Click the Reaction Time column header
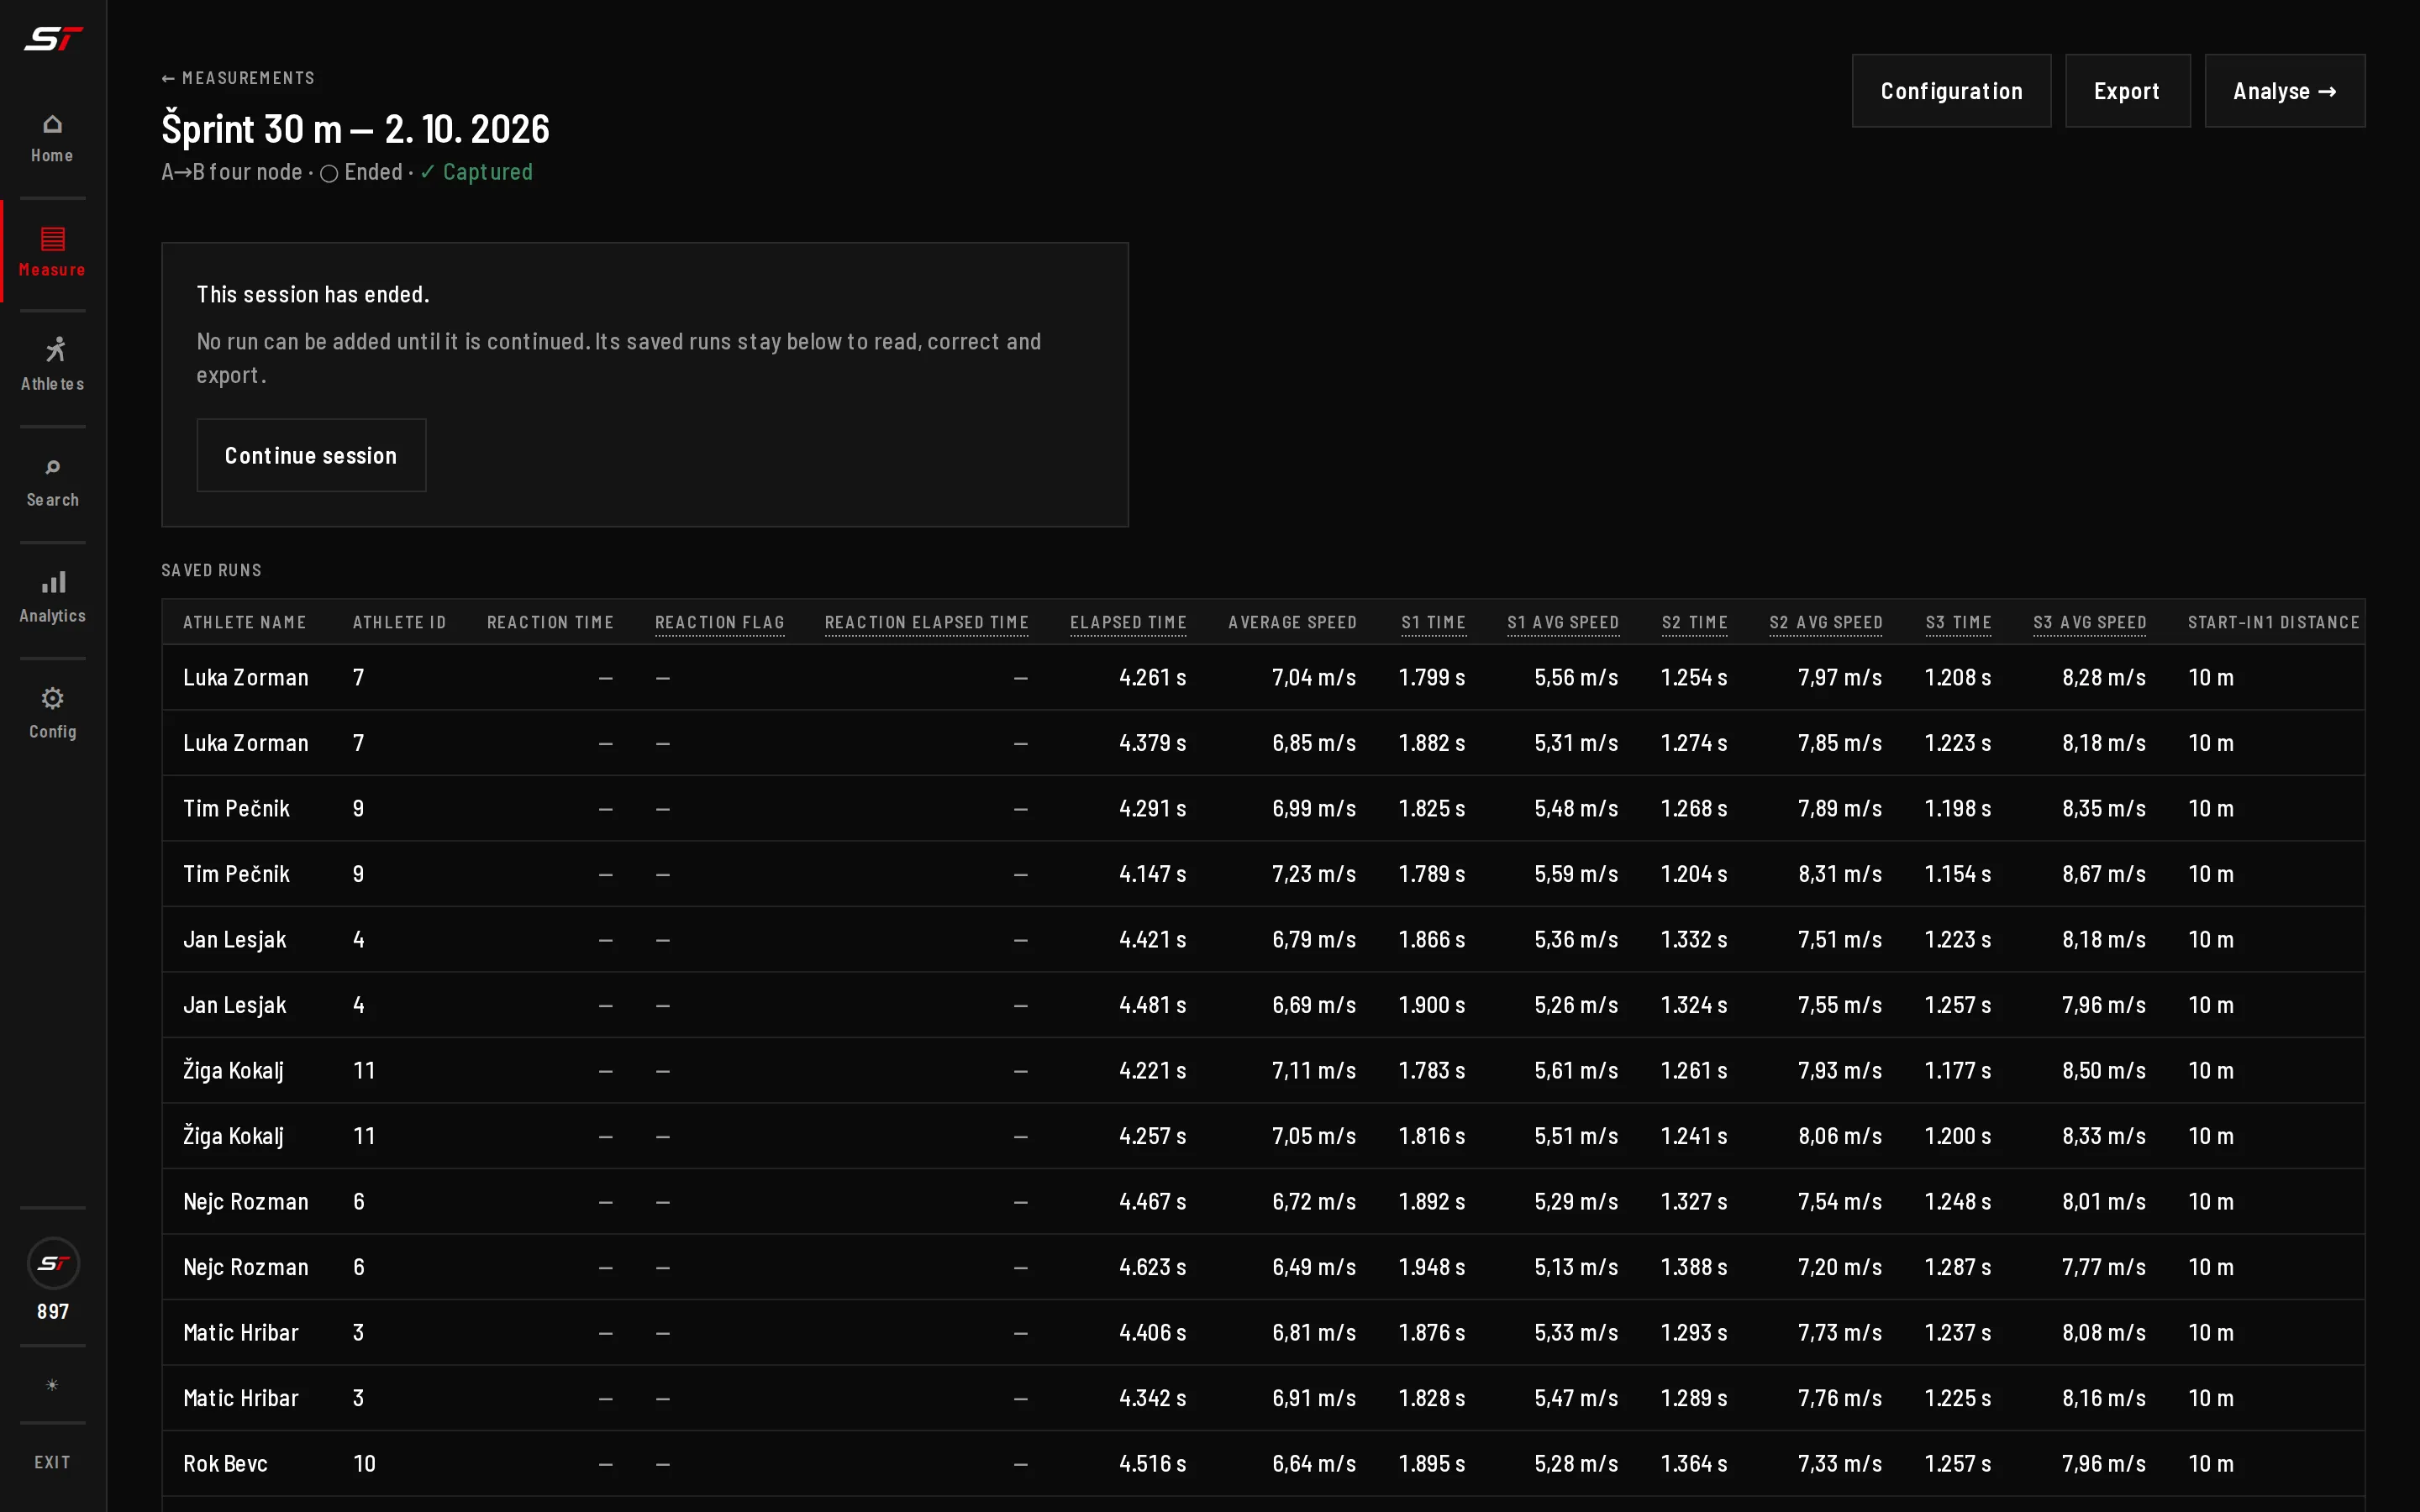 550,622
